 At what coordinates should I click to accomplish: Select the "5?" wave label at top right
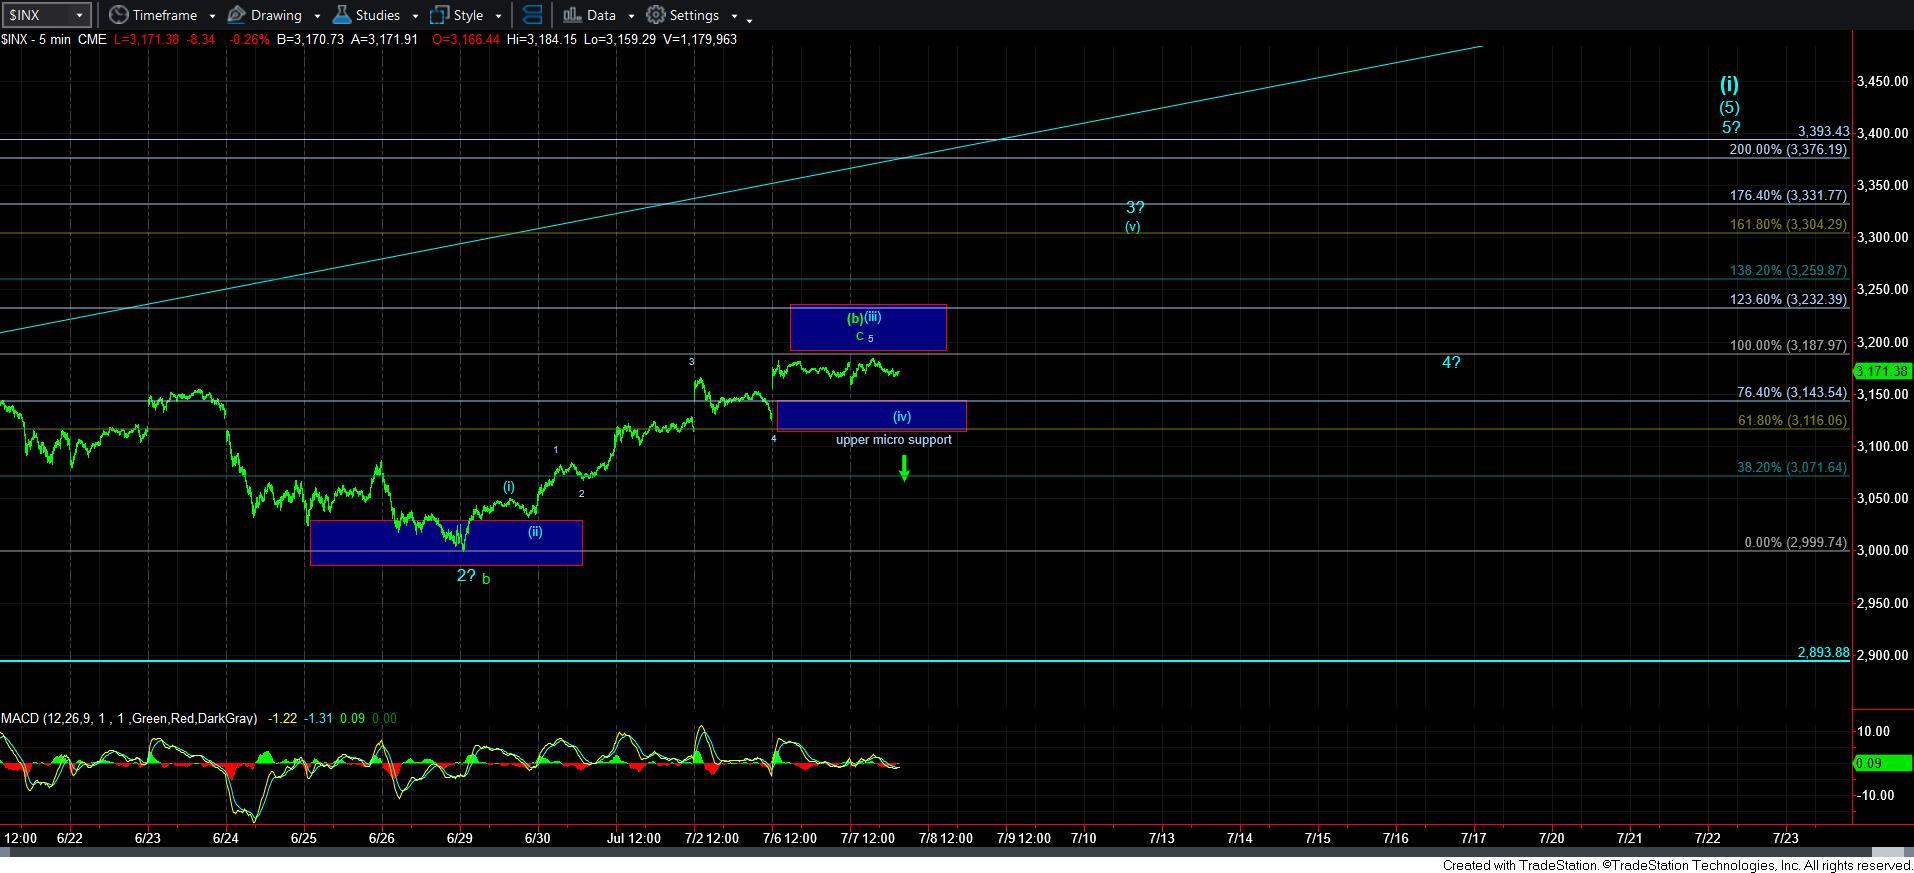point(1731,127)
